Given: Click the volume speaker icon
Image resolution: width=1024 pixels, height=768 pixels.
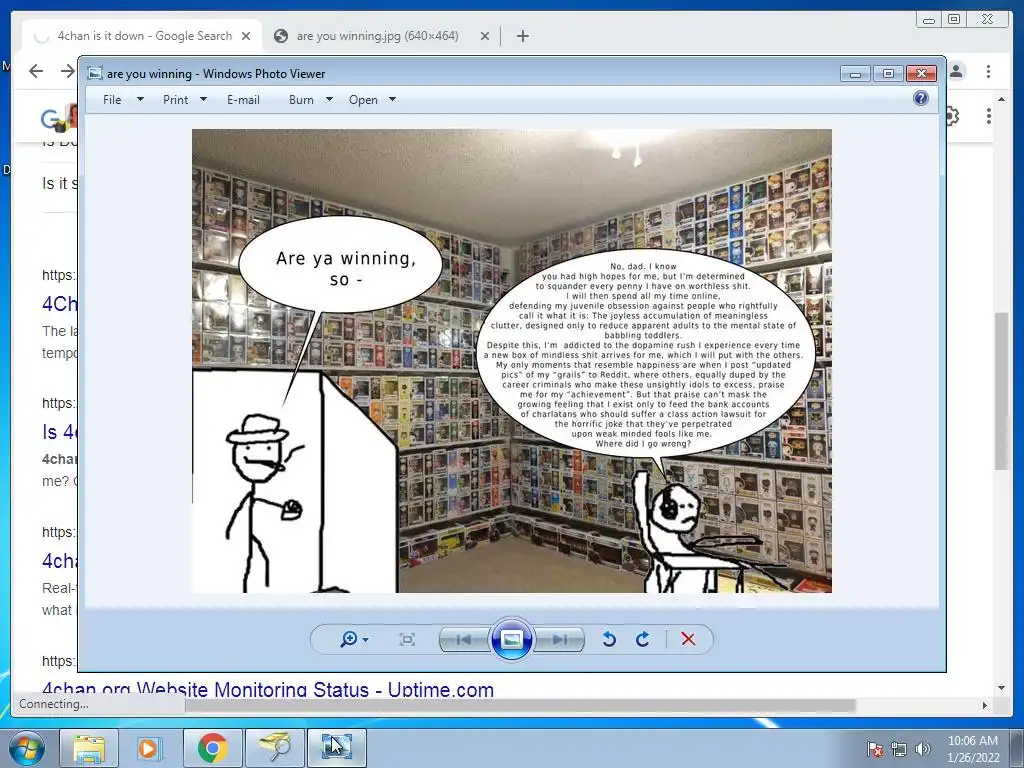Looking at the screenshot, I should tap(923, 749).
